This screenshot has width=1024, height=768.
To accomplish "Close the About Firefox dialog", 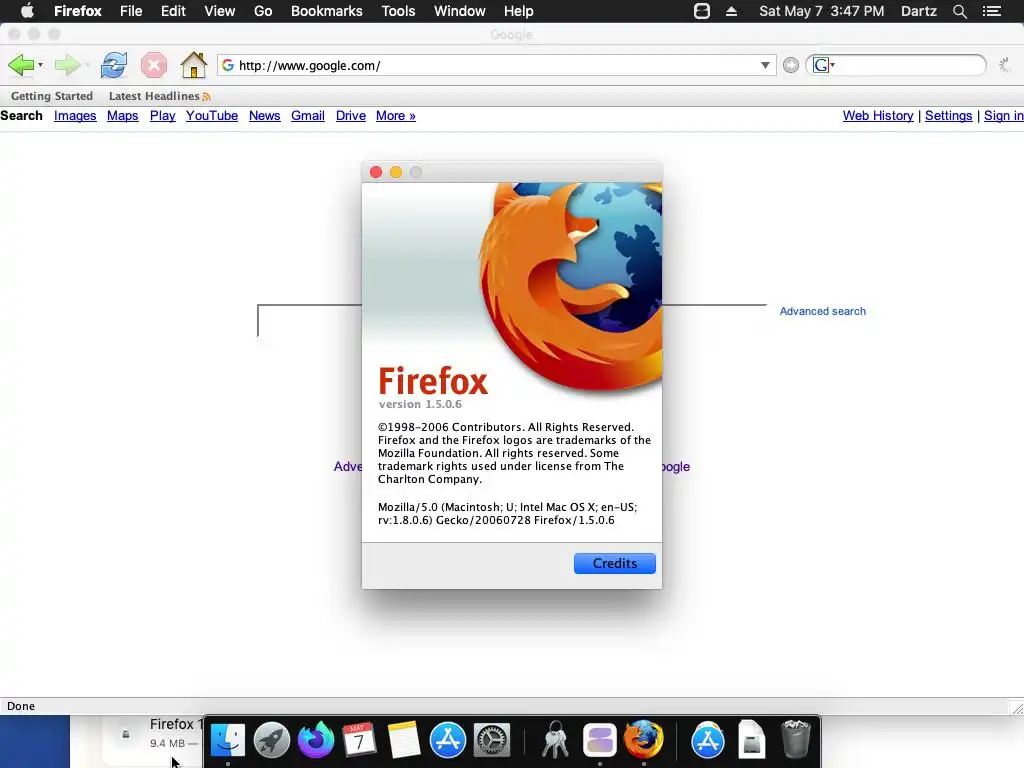I will 376,172.
